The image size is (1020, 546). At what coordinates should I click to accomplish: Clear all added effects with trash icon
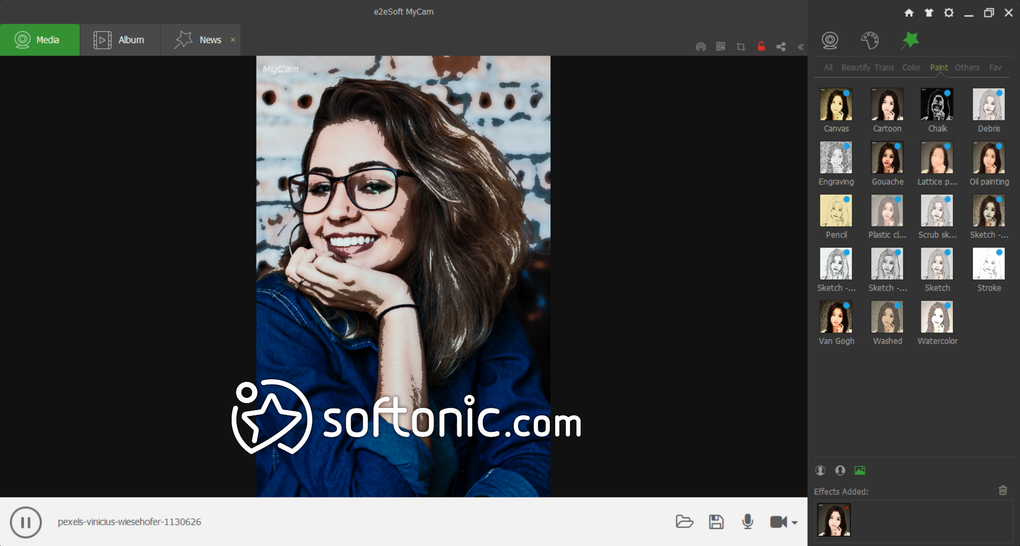(x=1002, y=490)
